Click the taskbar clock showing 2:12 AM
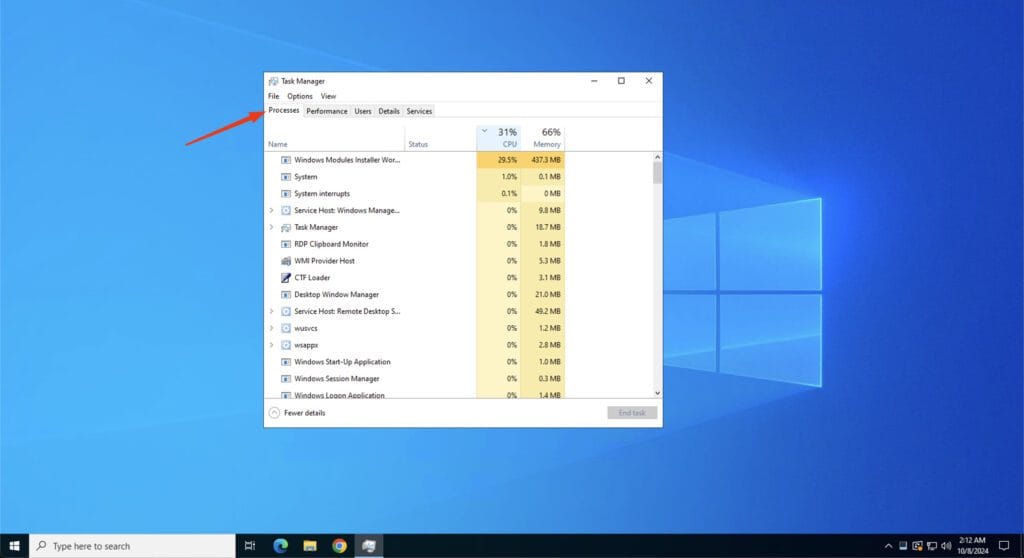The height and width of the screenshot is (558, 1024). (x=972, y=546)
